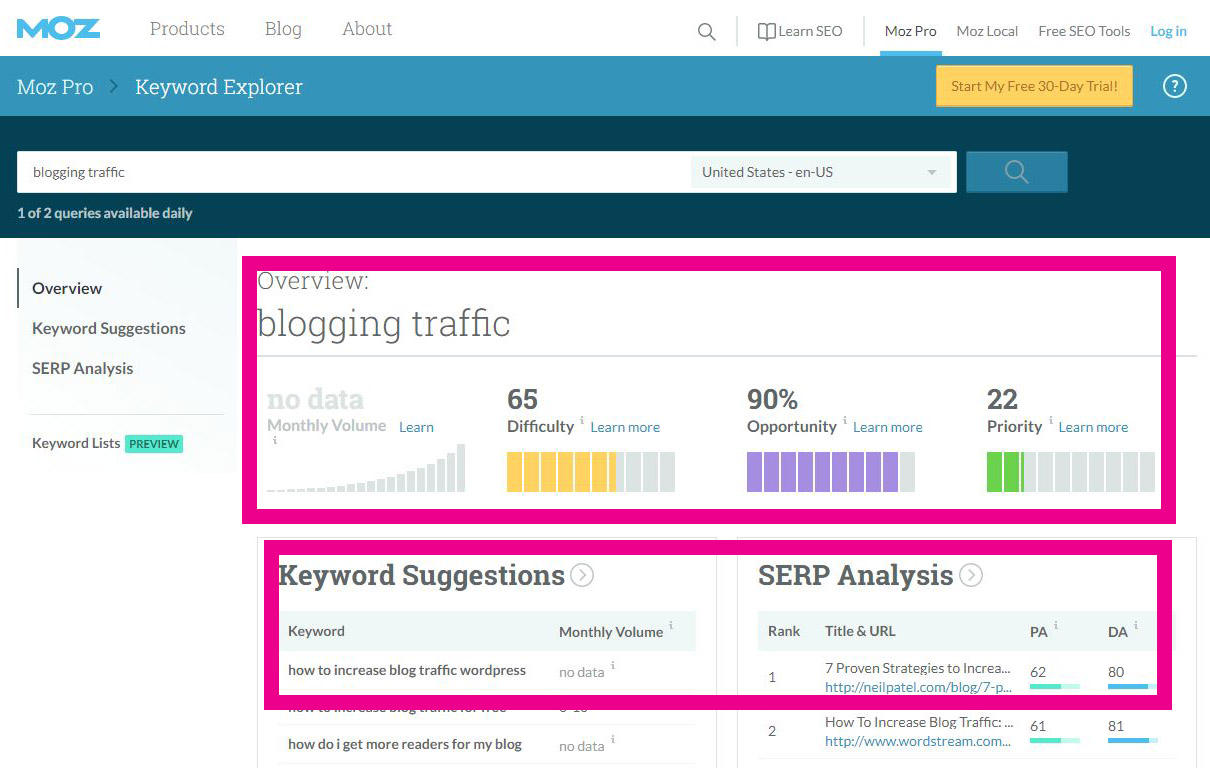This screenshot has width=1210, height=768.
Task: Click Learn more next to Difficulty
Action: point(625,427)
